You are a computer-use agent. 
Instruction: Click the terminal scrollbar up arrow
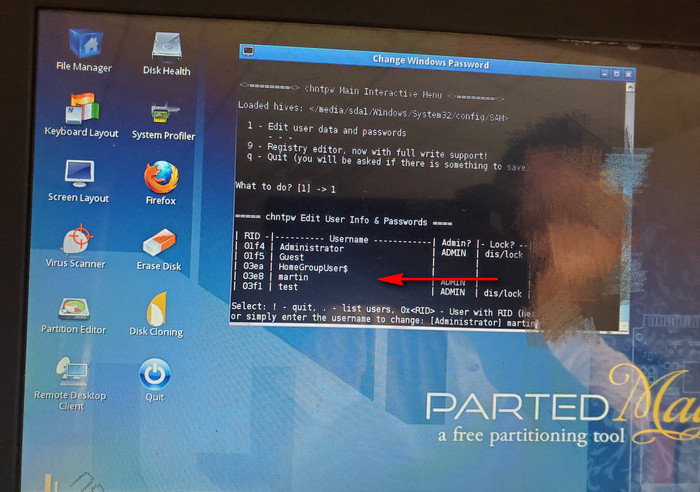pos(630,88)
